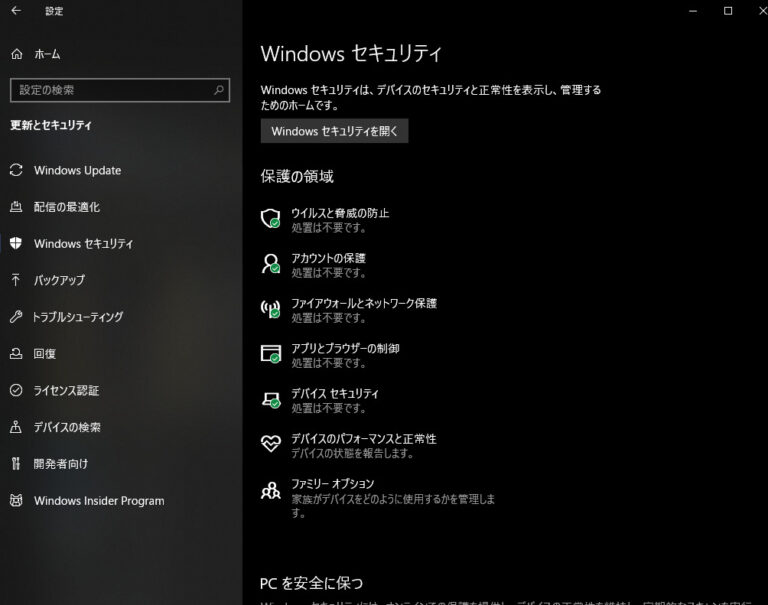Click the 回復 recovery icon
Image resolution: width=768 pixels, height=605 pixels.
[x=16, y=353]
